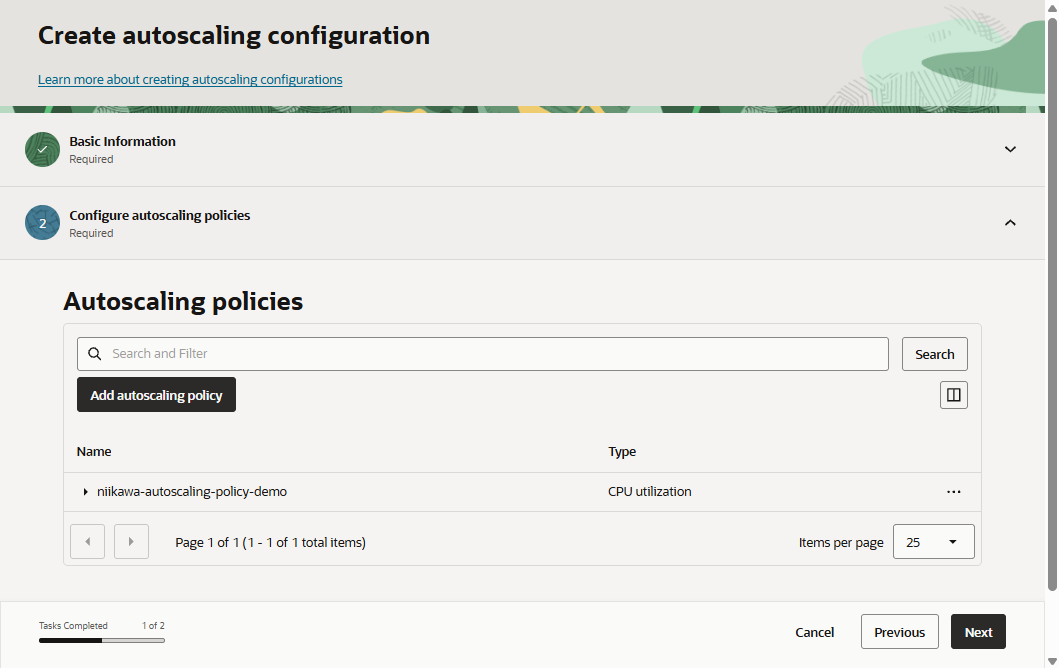Open the column settings icon

[953, 395]
